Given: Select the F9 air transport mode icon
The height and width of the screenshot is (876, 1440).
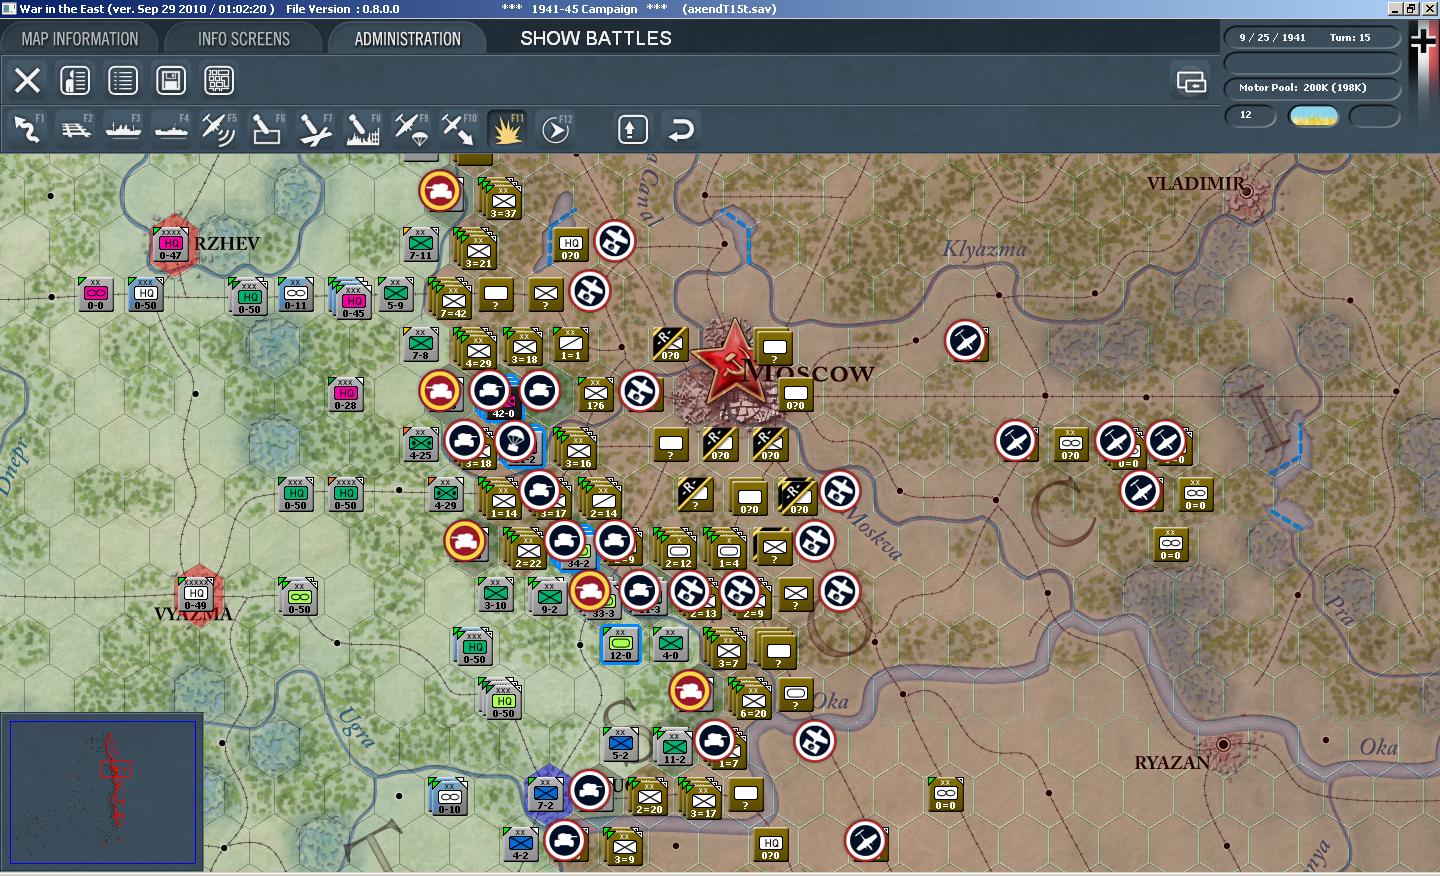Looking at the screenshot, I should coord(411,129).
